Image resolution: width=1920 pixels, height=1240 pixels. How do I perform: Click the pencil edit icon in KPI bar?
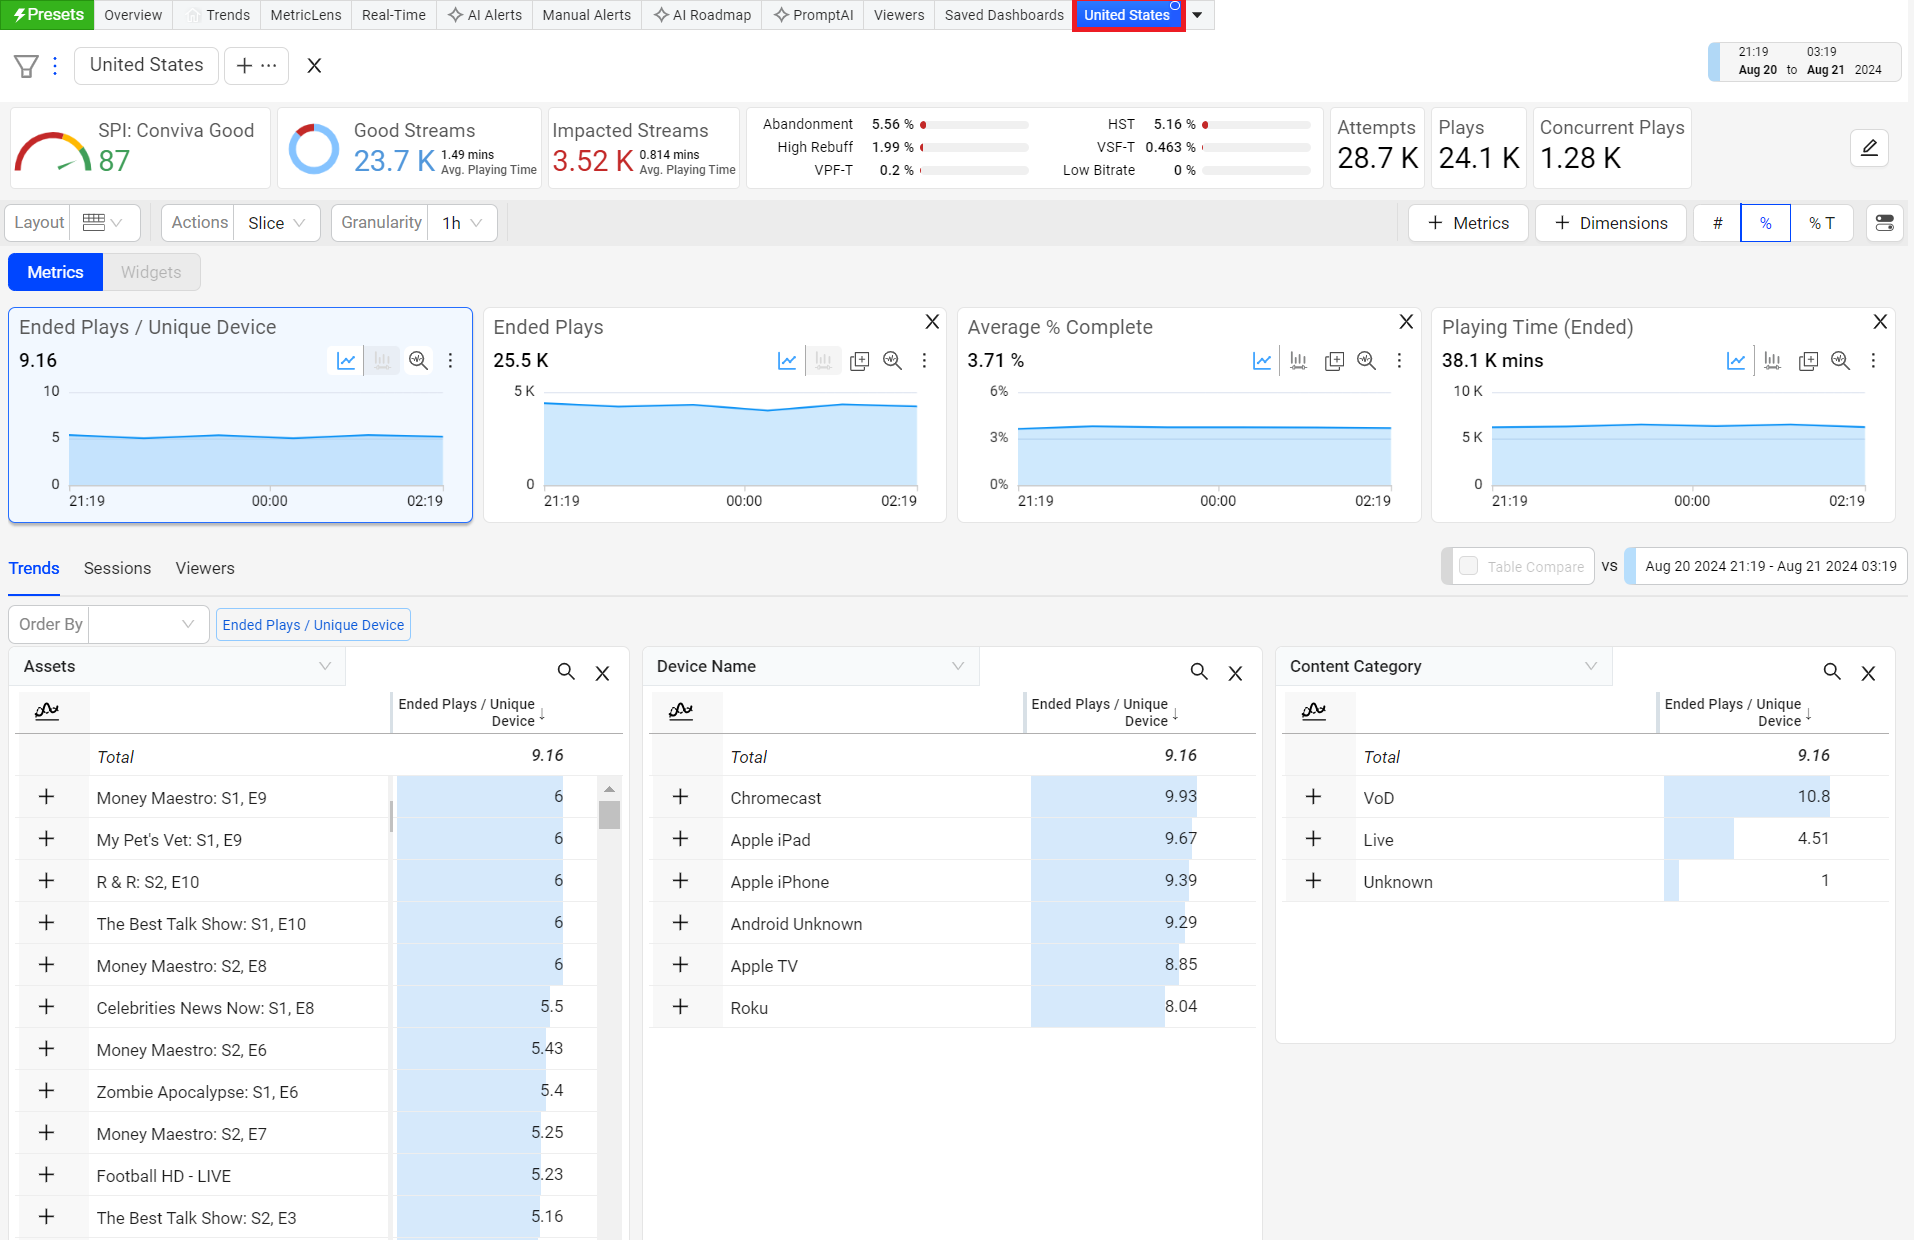click(1868, 148)
